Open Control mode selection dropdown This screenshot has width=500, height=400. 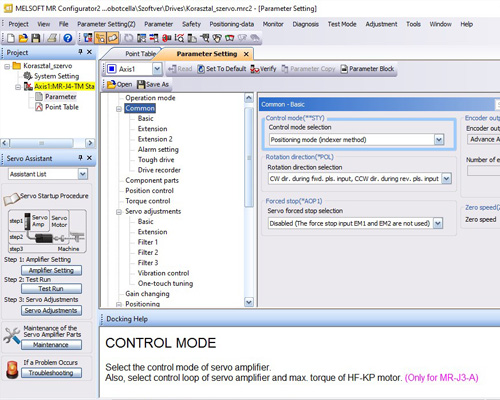click(439, 140)
